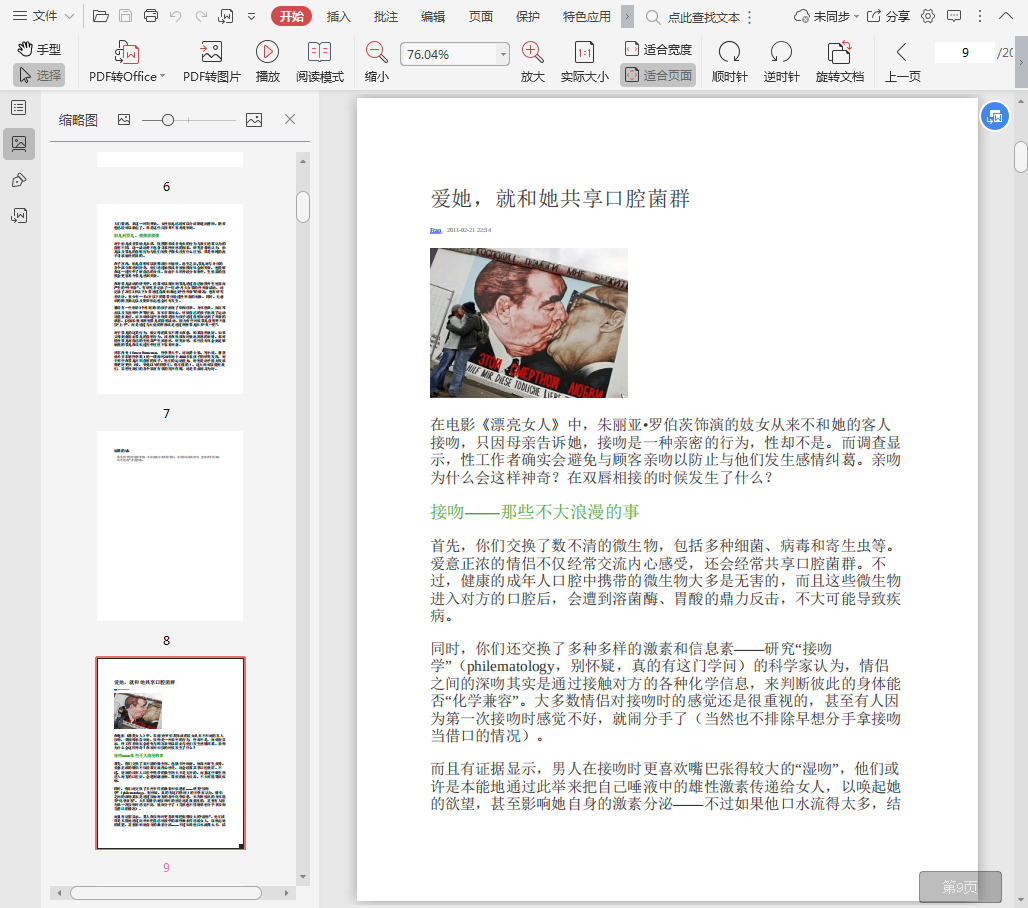Expand the PDF转Office dropdown arrow

[x=162, y=76]
